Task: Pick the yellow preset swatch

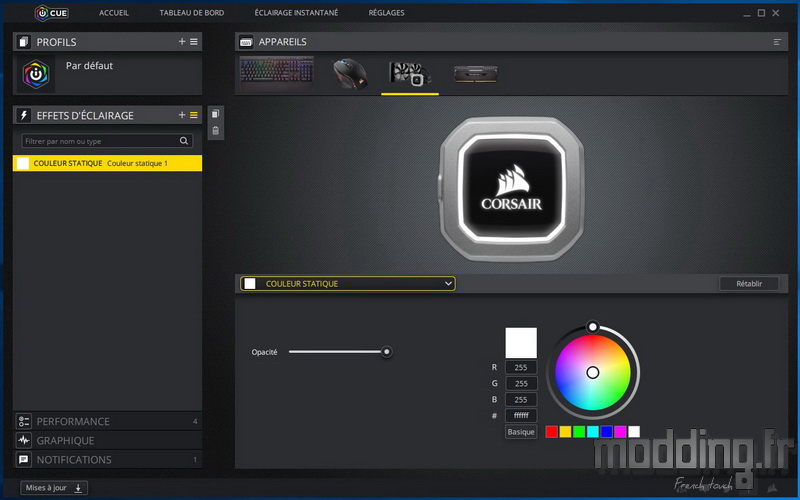Action: pos(565,432)
